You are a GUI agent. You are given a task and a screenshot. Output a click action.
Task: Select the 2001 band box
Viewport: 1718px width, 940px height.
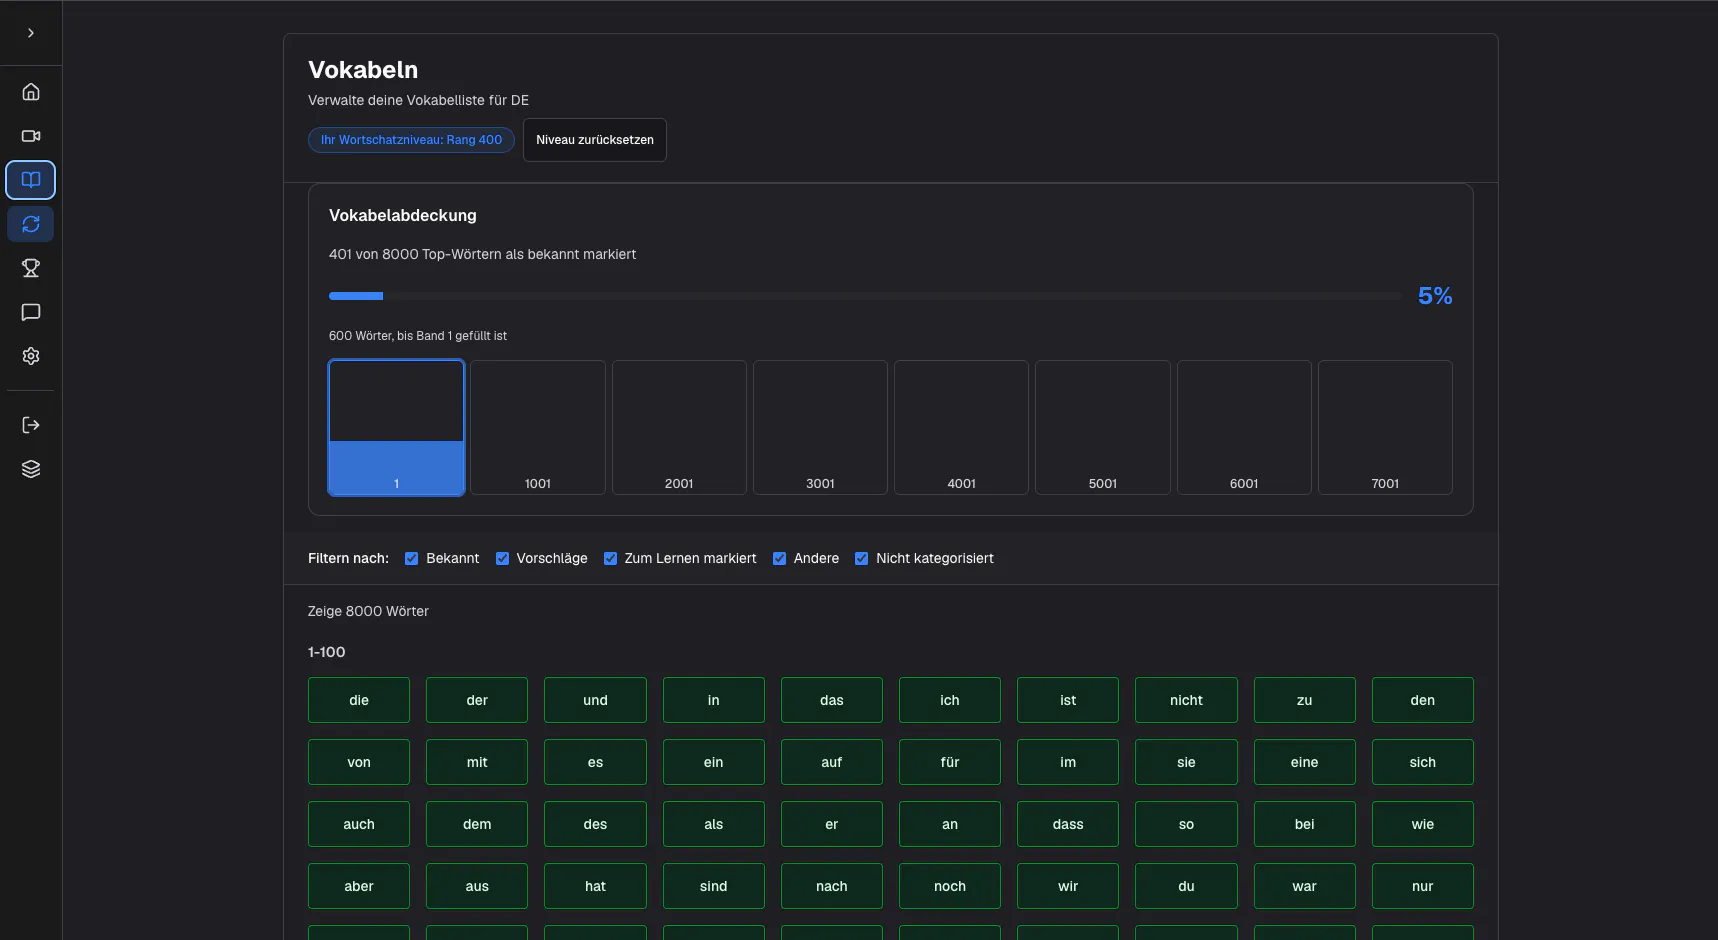point(679,428)
